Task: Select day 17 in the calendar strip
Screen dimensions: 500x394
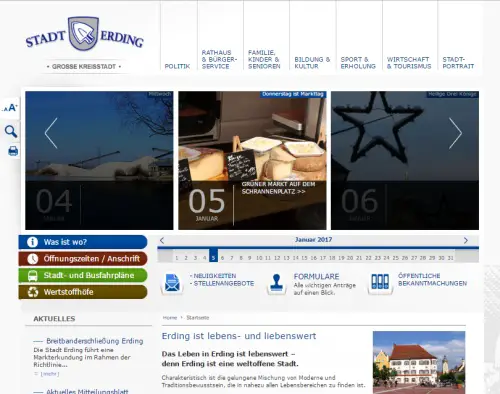Action: tap(323, 258)
